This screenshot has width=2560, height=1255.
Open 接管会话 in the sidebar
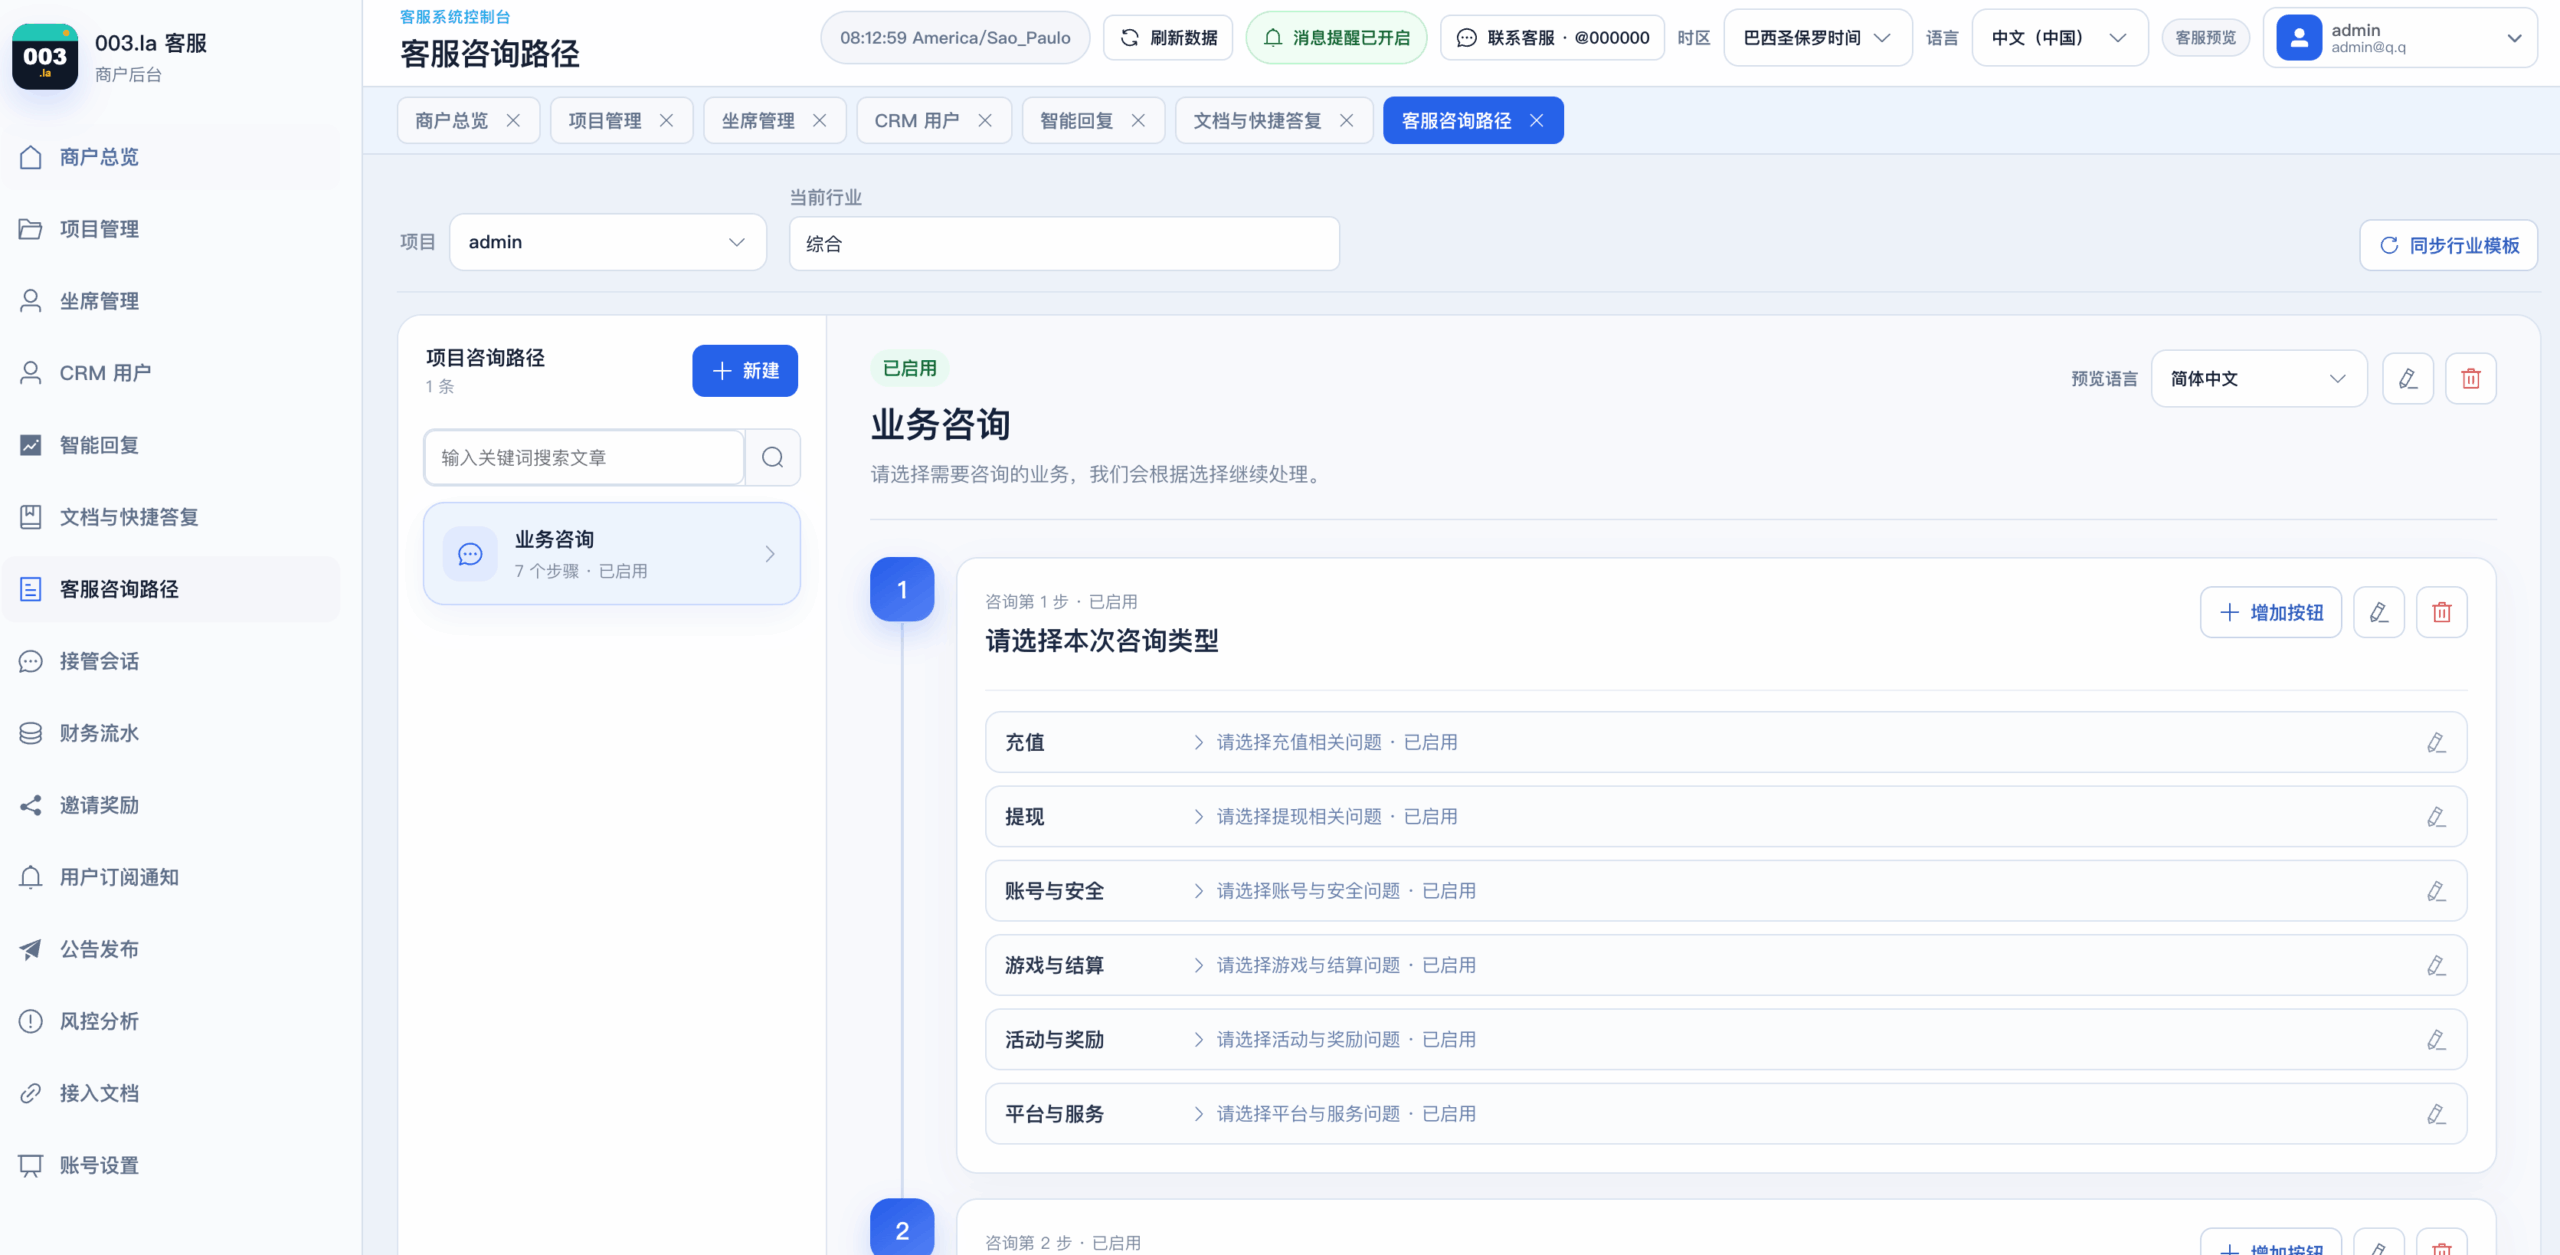[x=170, y=661]
